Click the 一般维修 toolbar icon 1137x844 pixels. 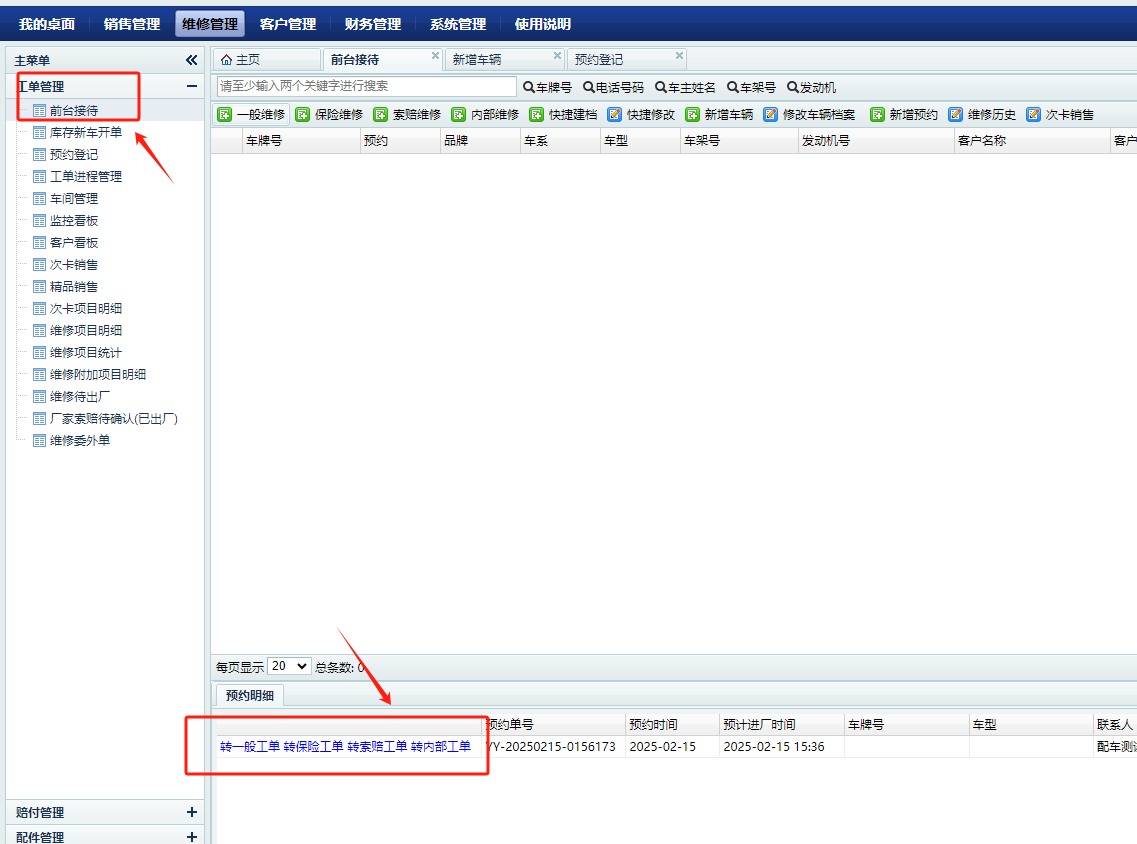coord(225,115)
